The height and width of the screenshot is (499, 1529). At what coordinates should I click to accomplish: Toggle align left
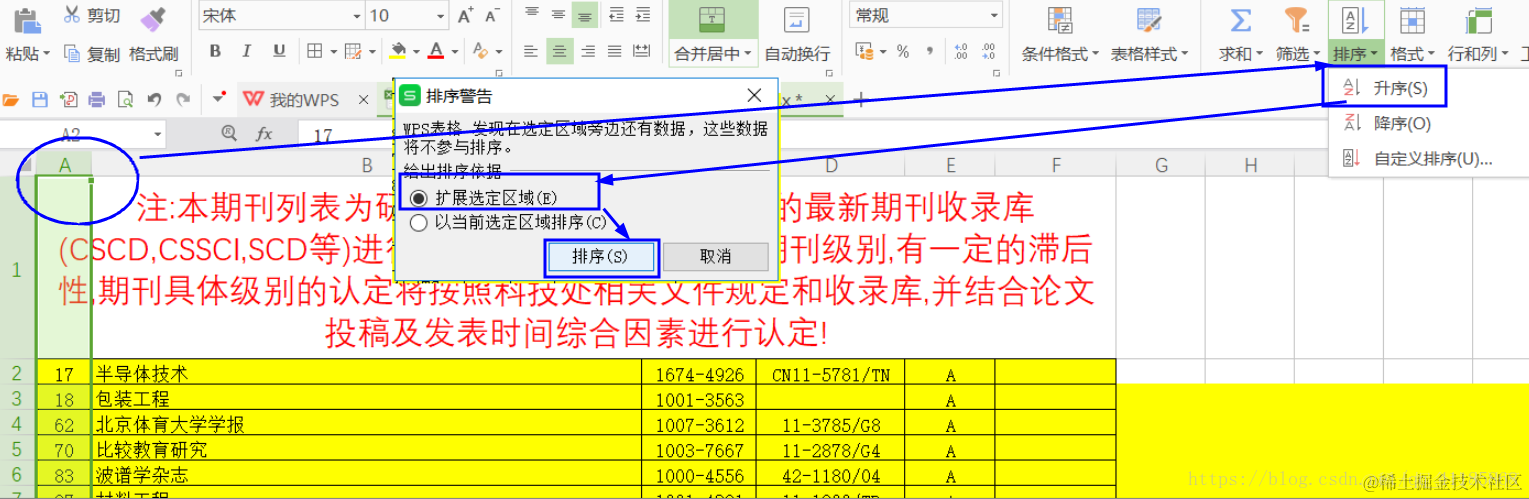pyautogui.click(x=532, y=51)
